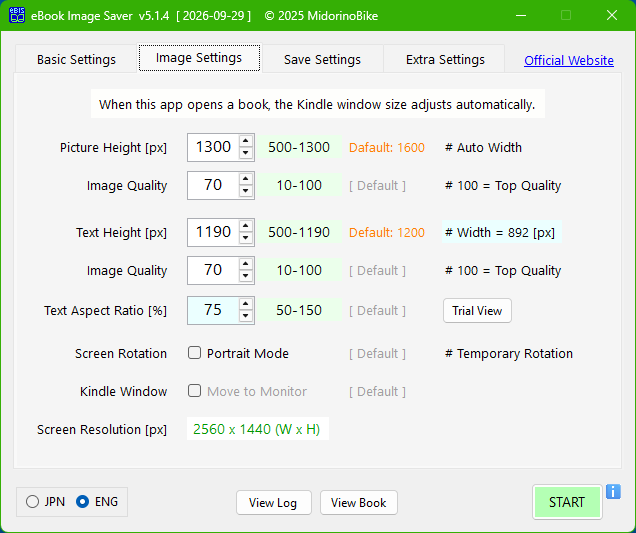The height and width of the screenshot is (533, 636).
Task: Minimize the eBook Image Saver window
Action: [x=521, y=15]
